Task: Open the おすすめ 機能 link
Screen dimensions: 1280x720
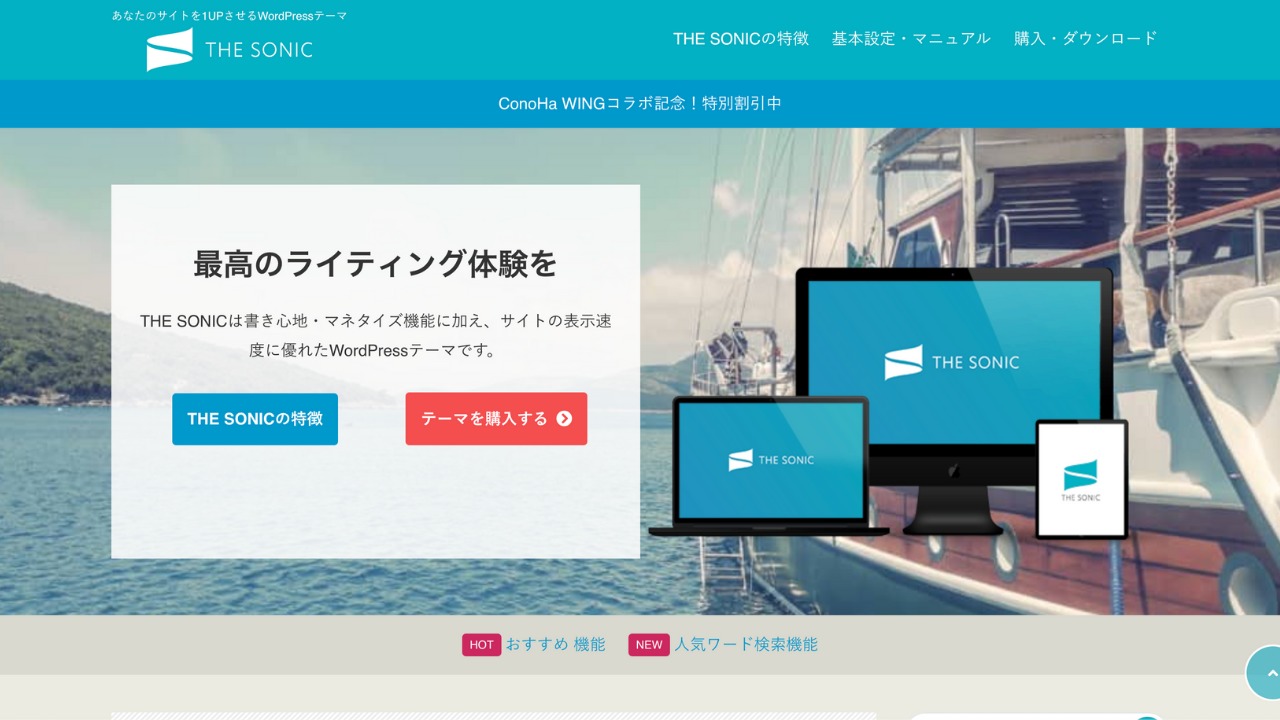Action: point(555,644)
